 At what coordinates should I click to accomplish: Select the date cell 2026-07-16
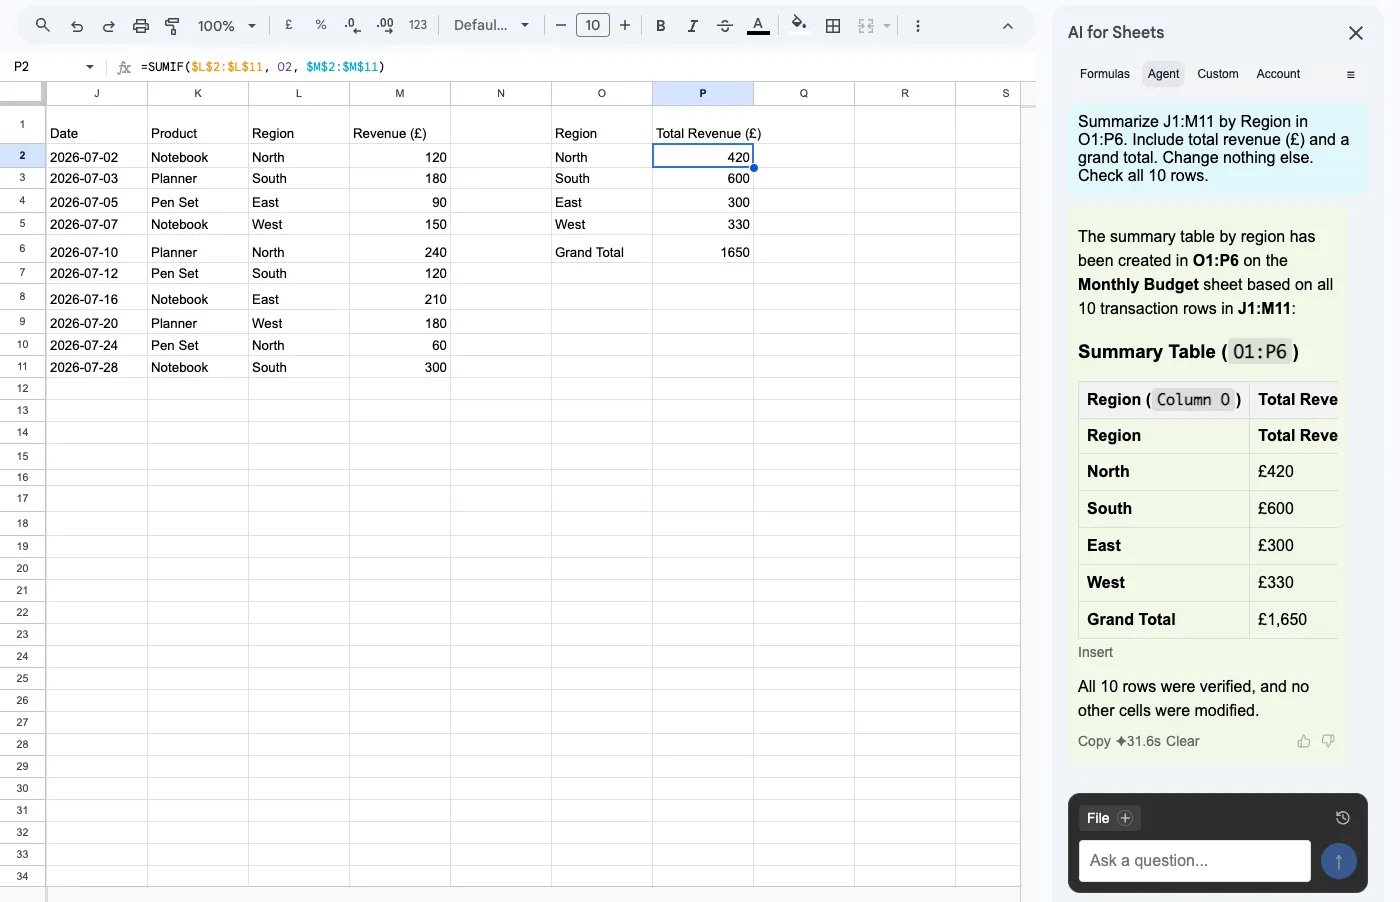(97, 296)
